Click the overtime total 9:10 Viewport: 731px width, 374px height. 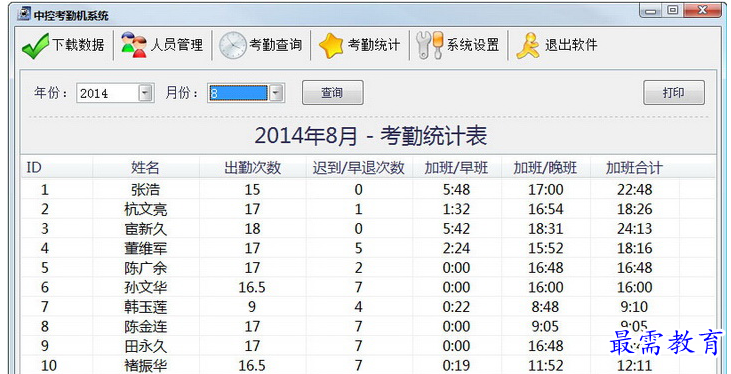[x=634, y=307]
